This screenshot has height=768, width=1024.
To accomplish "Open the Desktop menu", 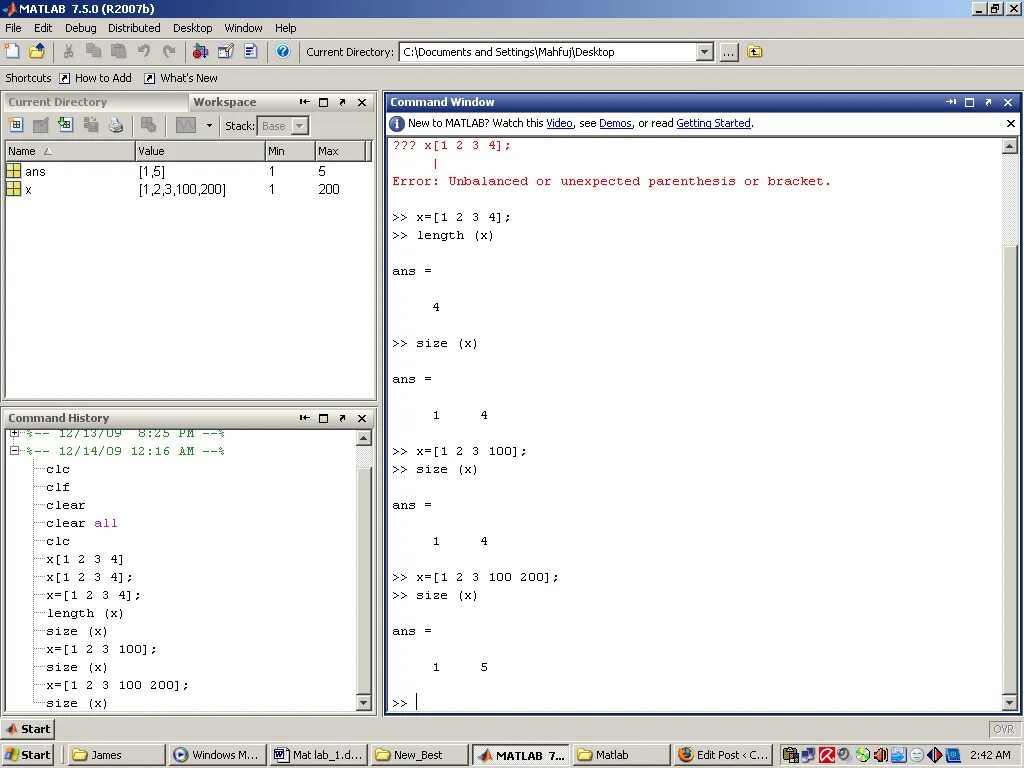I will pyautogui.click(x=193, y=28).
